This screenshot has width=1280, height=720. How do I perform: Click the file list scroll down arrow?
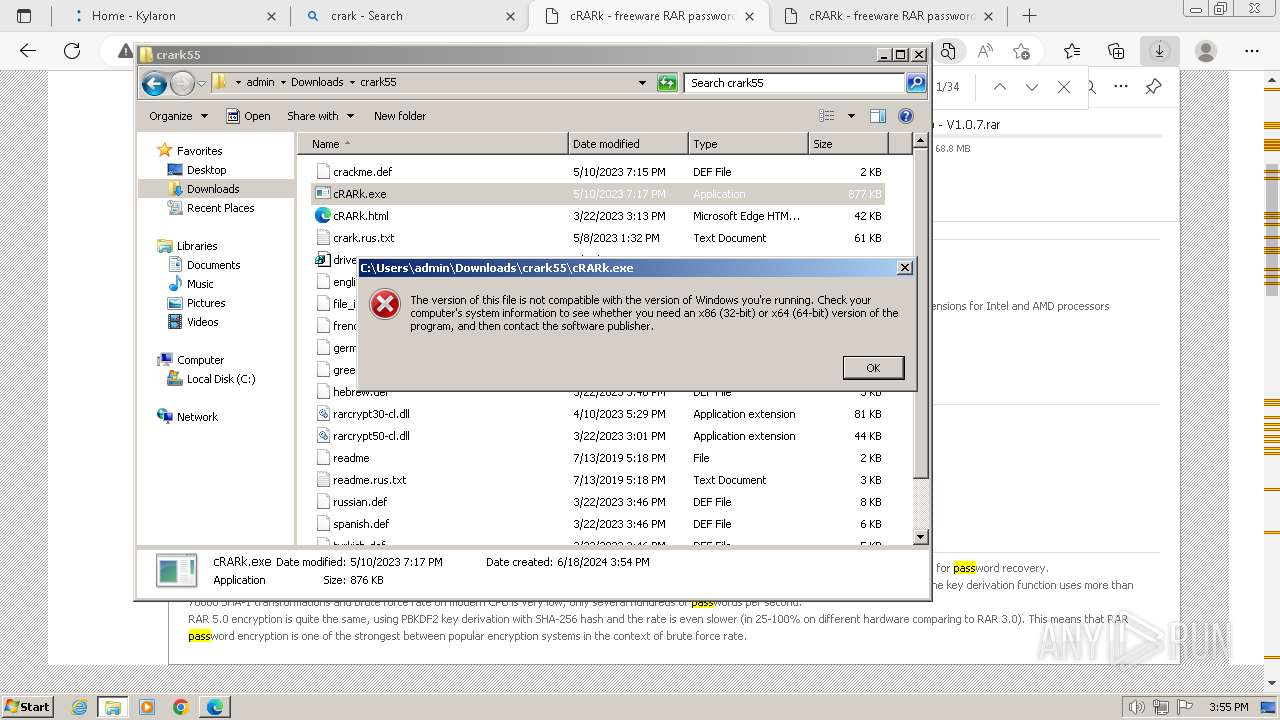pos(921,537)
